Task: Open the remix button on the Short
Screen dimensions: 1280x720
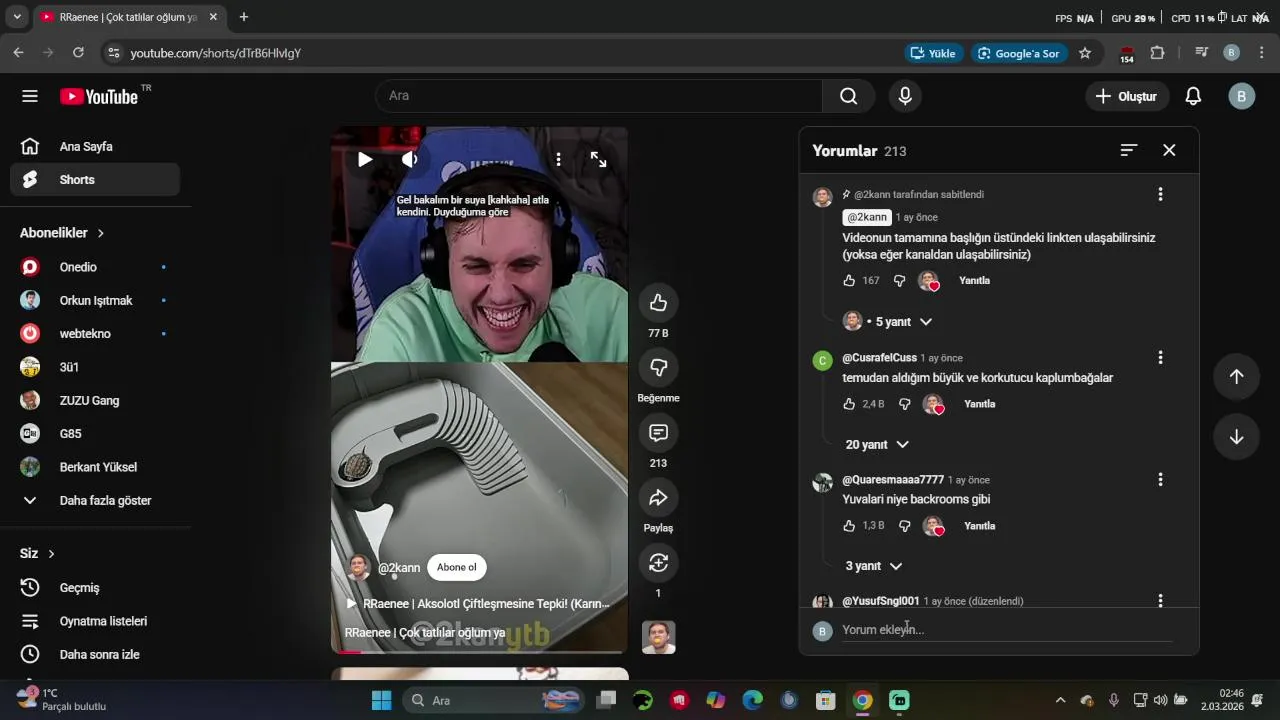Action: 658,563
